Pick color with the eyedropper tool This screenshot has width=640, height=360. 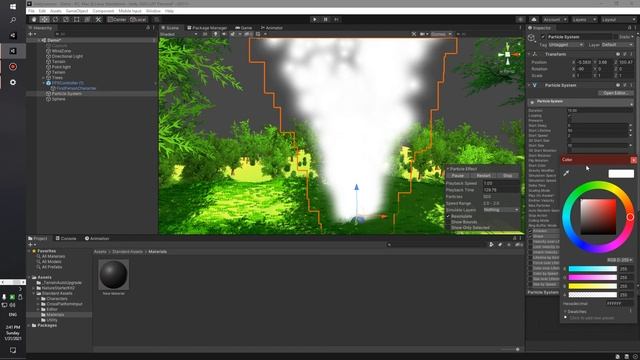[x=566, y=173]
